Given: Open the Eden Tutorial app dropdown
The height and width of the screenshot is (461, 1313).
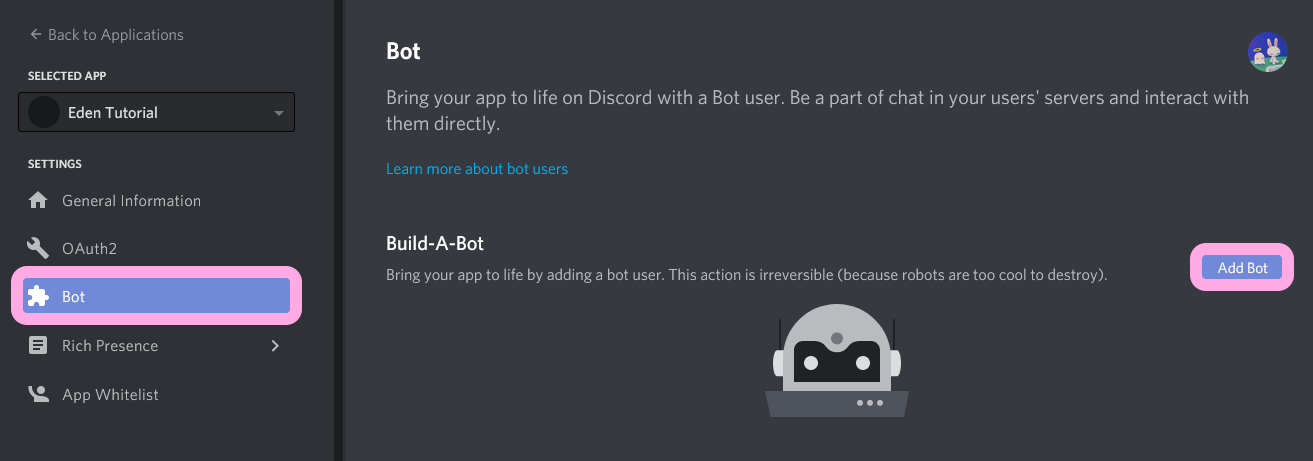Looking at the screenshot, I should 157,112.
